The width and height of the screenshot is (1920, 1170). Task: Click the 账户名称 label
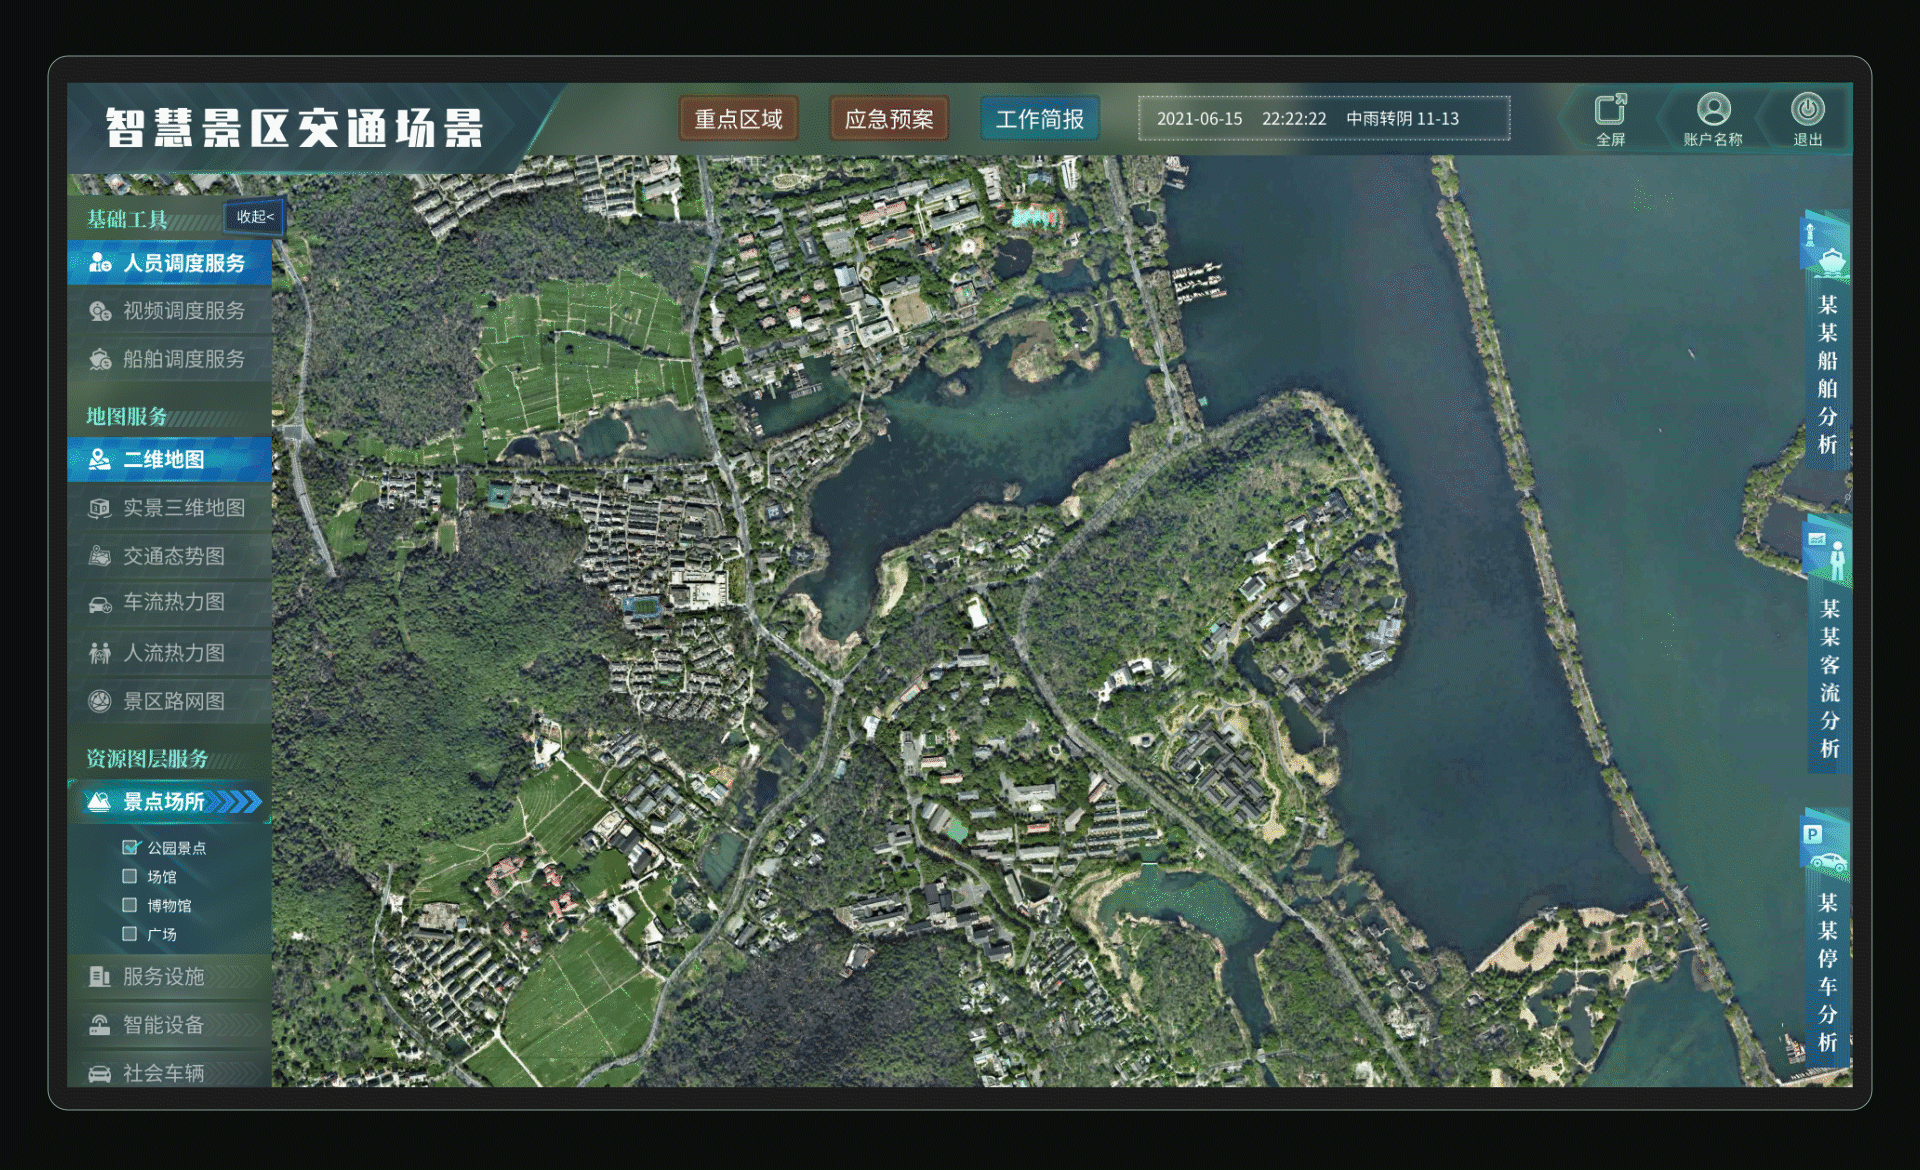1713,140
